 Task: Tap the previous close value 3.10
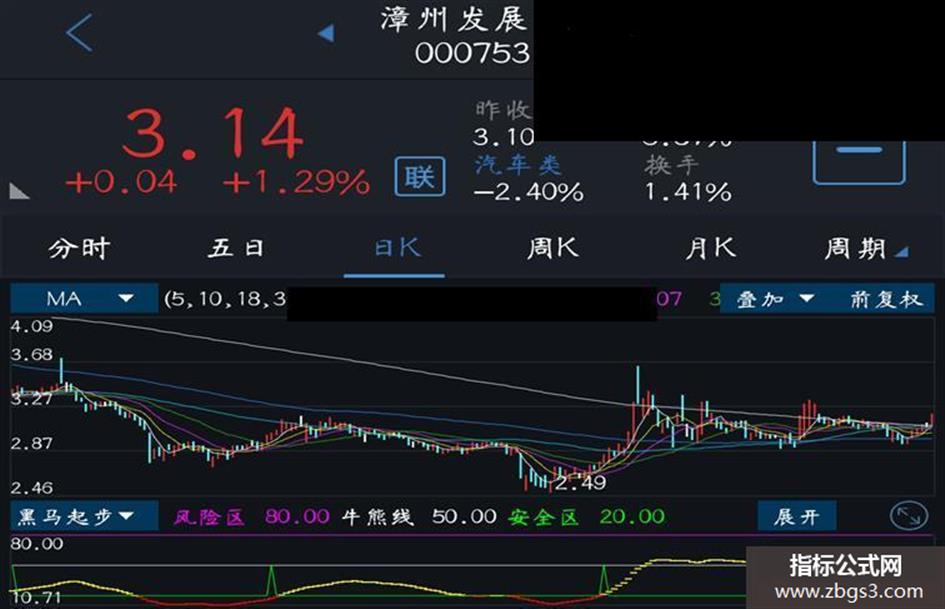tap(503, 137)
